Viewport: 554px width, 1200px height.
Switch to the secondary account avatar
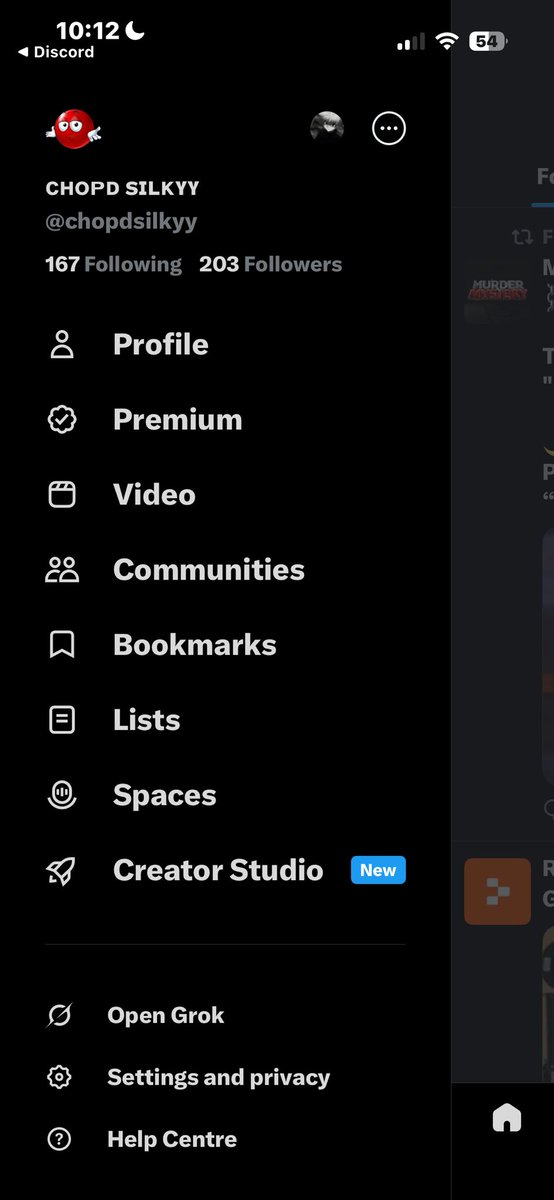328,128
